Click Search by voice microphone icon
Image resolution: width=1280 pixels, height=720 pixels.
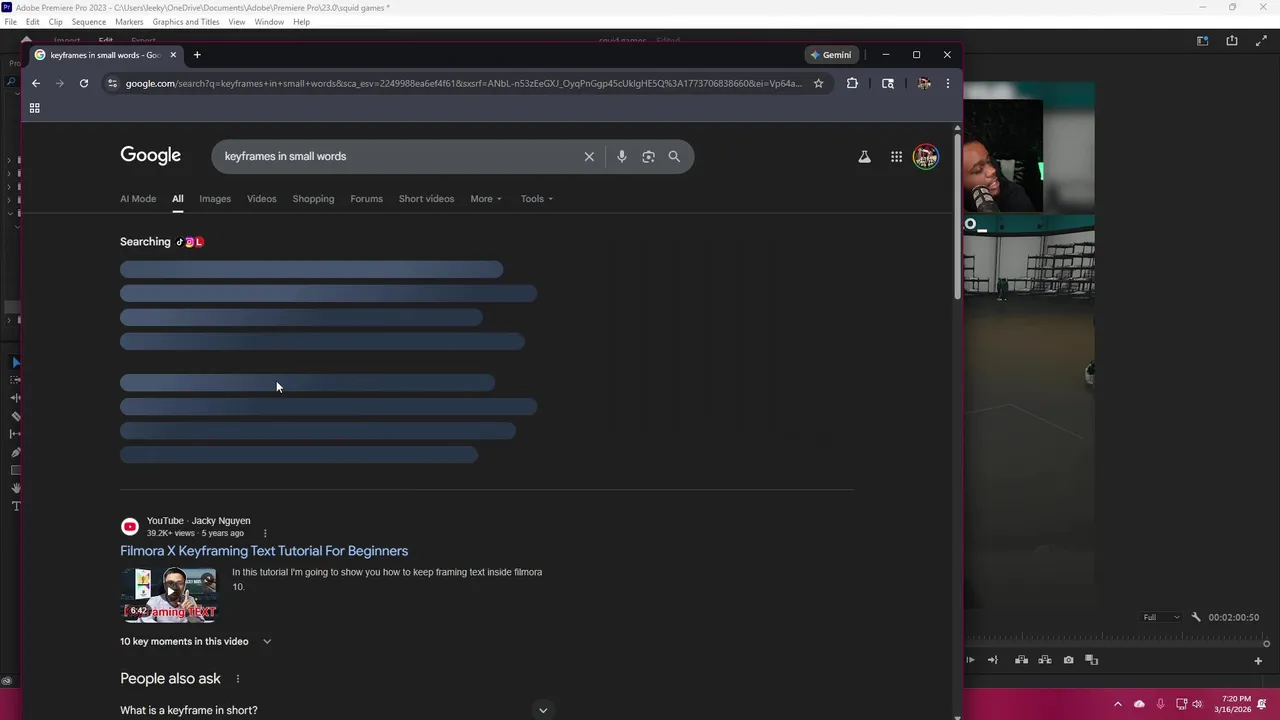(621, 156)
